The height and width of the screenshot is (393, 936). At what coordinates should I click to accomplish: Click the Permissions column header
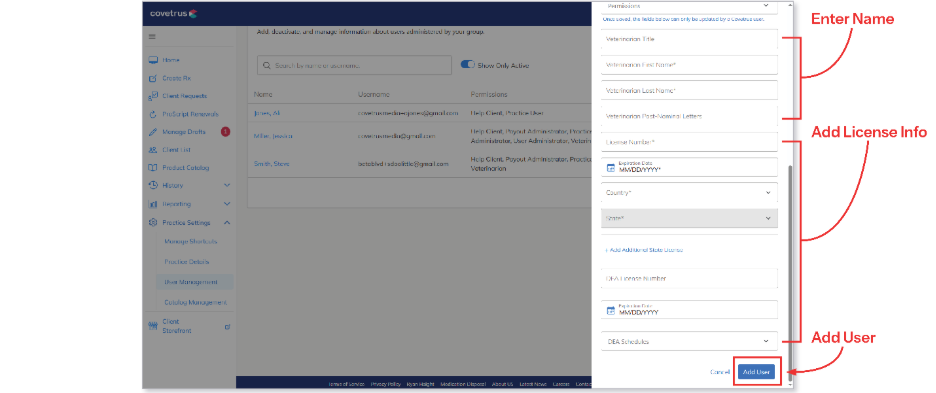pos(489,94)
